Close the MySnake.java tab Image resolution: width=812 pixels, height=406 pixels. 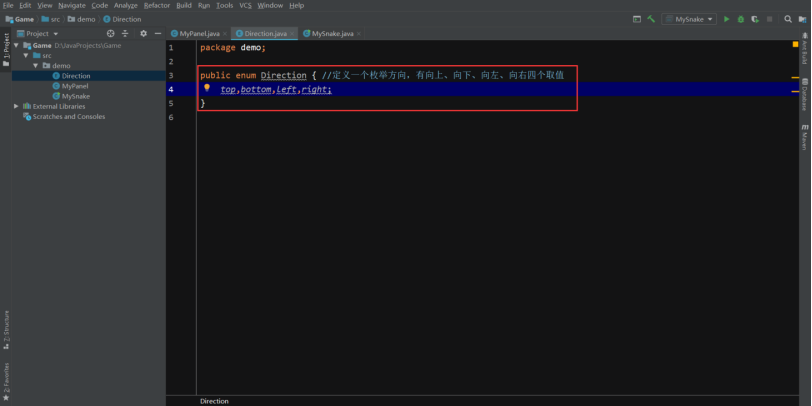[x=359, y=34]
